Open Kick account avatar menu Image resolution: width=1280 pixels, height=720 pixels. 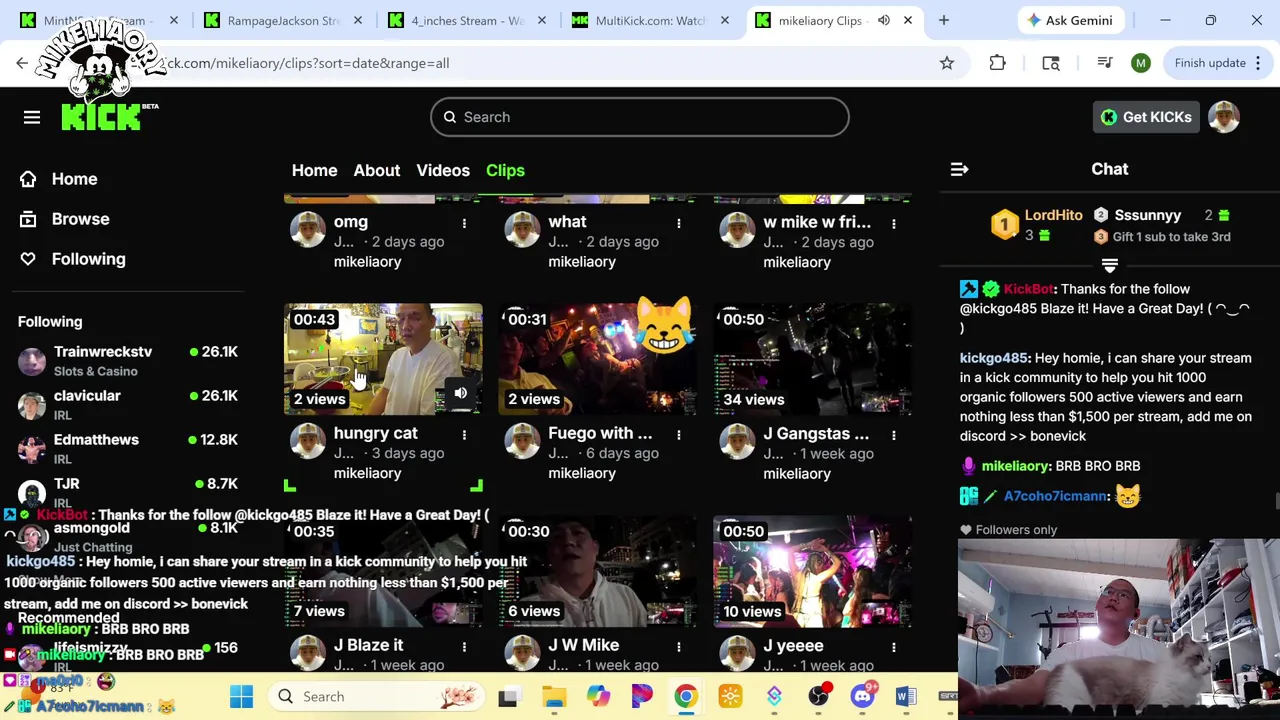pos(1224,117)
